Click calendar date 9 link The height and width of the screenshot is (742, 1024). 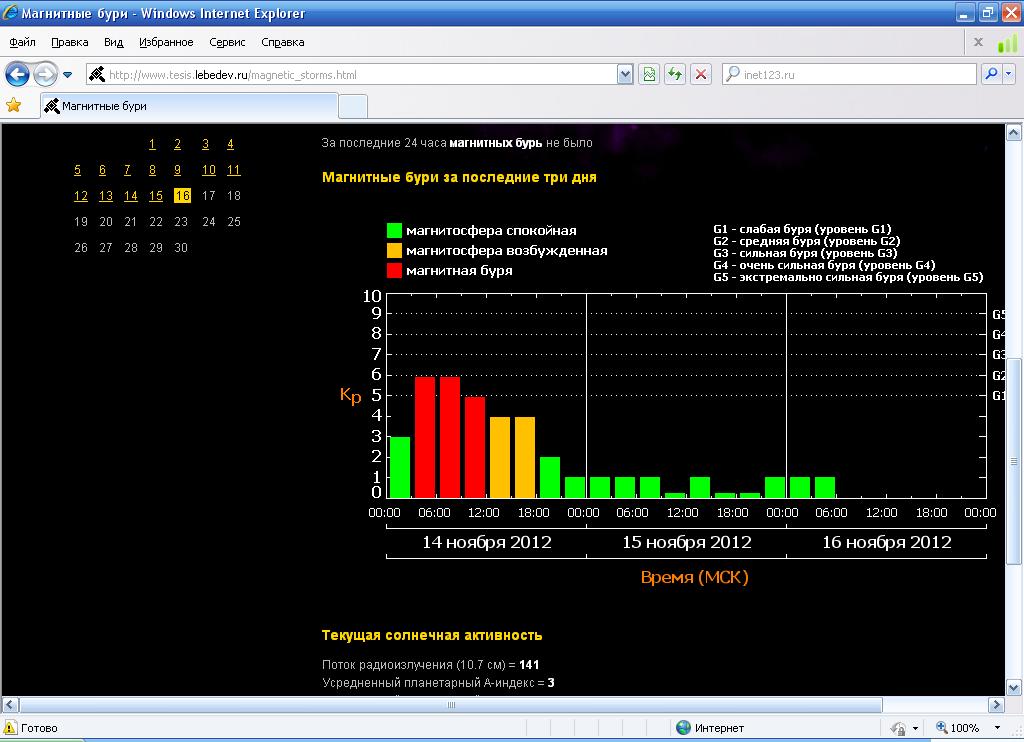(178, 170)
